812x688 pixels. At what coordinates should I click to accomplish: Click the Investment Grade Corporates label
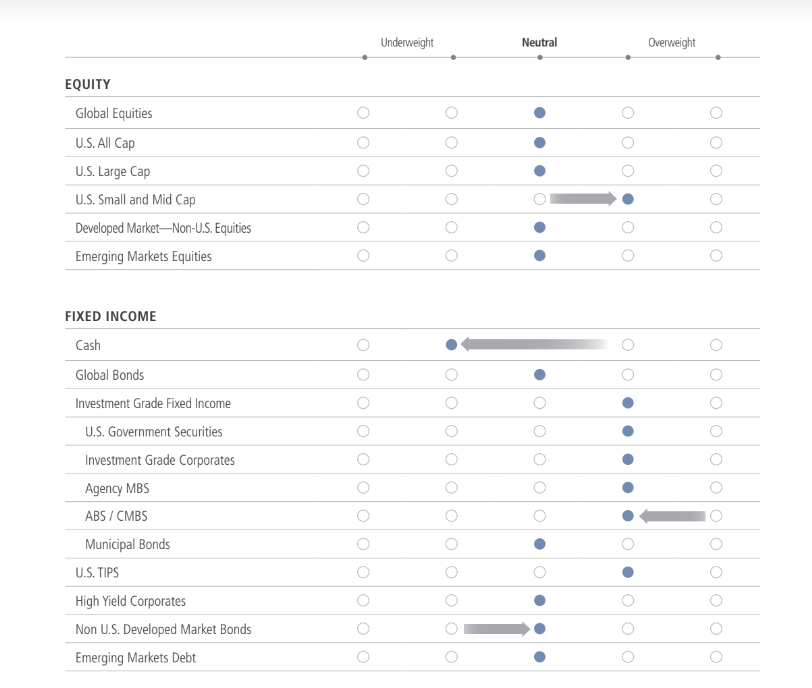point(160,460)
